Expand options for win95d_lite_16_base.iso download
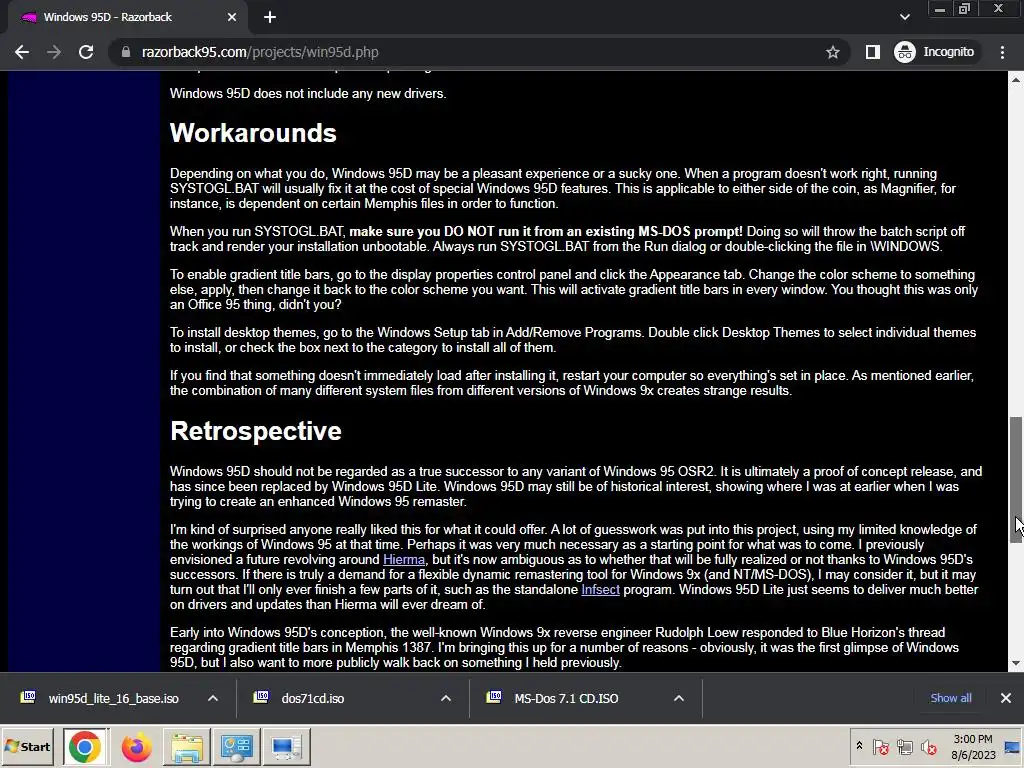This screenshot has height=768, width=1024. 213,698
